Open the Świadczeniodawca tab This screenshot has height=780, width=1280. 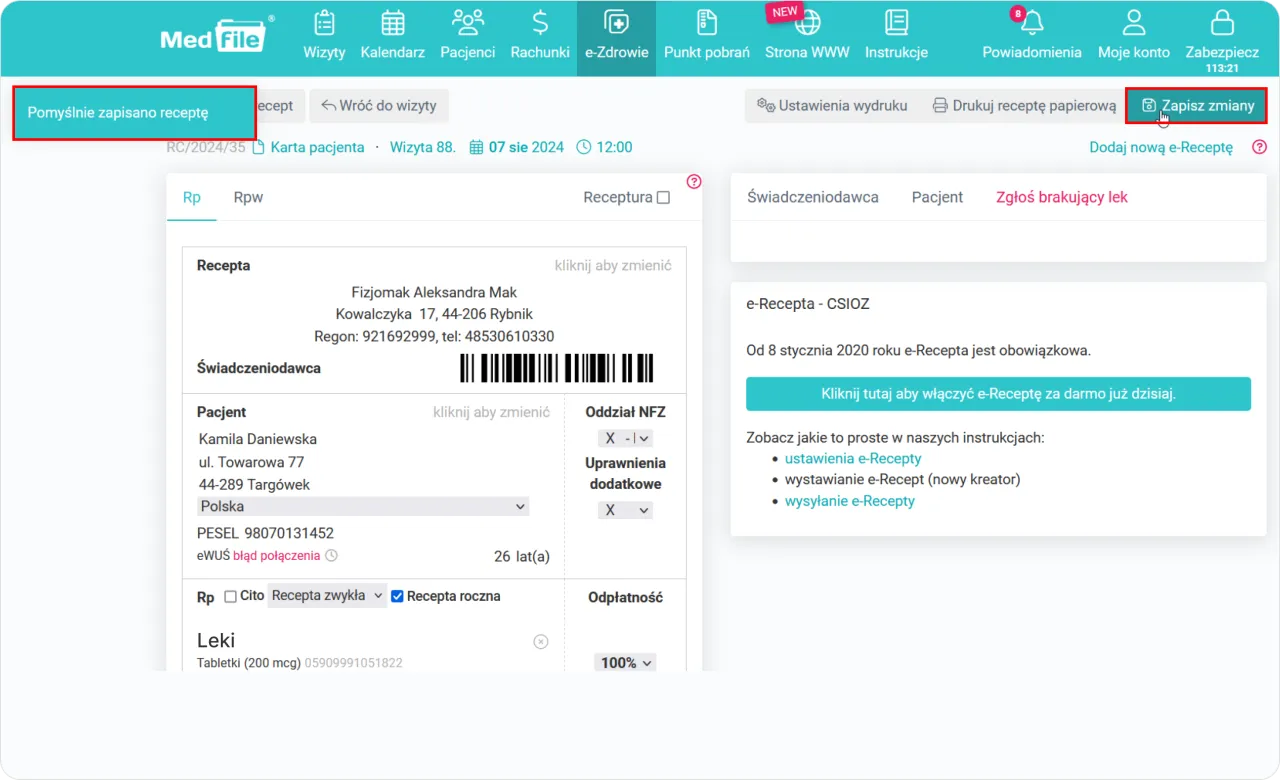tap(813, 197)
